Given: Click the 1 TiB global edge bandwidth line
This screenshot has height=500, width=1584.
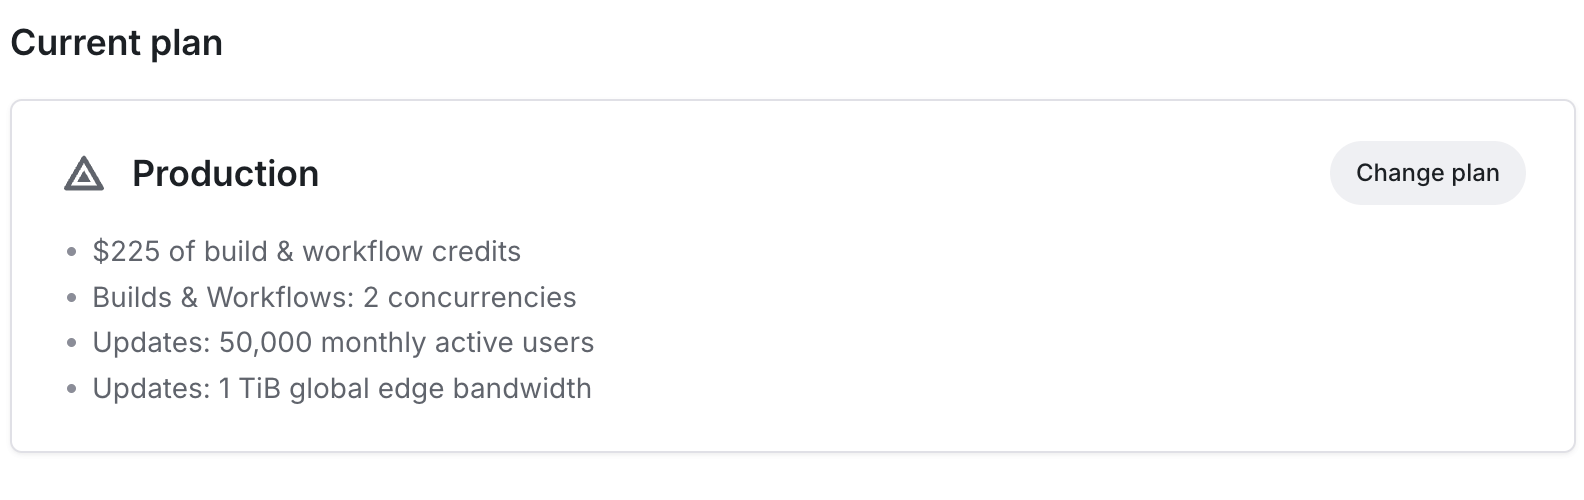Looking at the screenshot, I should click(x=342, y=388).
